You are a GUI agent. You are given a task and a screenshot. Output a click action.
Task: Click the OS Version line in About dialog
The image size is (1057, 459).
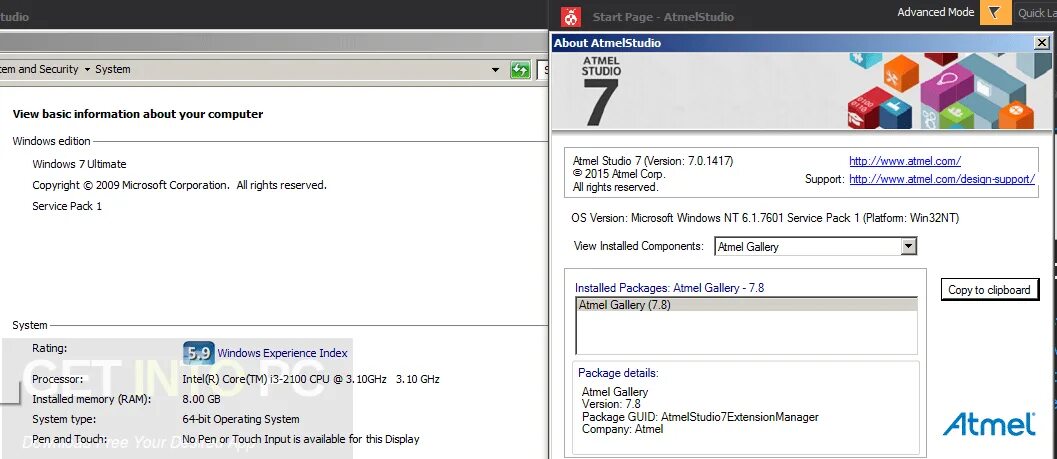pyautogui.click(x=765, y=218)
